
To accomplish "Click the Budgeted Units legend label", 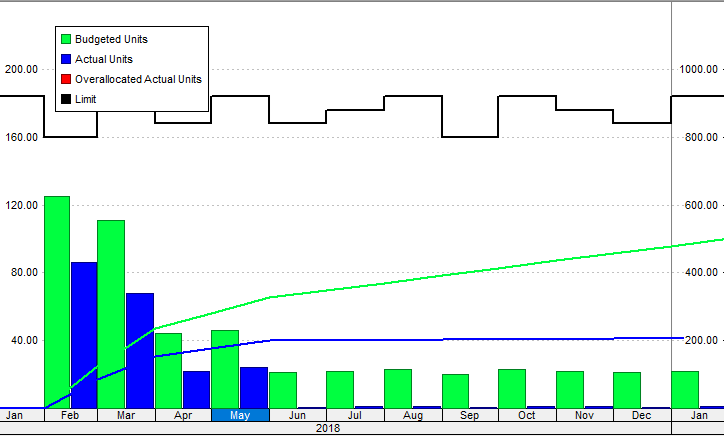I will 111,39.
